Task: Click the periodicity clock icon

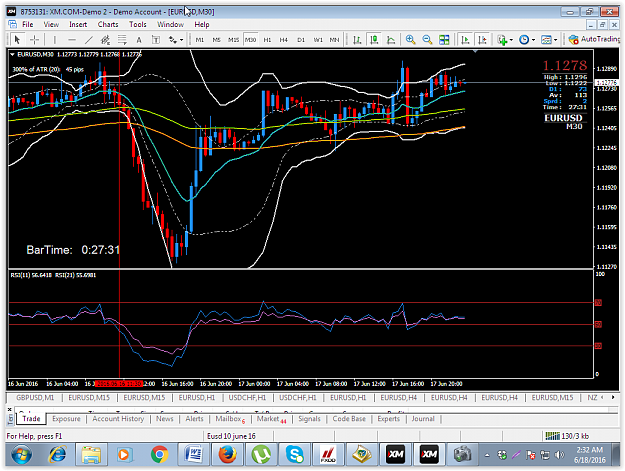Action: (524, 39)
